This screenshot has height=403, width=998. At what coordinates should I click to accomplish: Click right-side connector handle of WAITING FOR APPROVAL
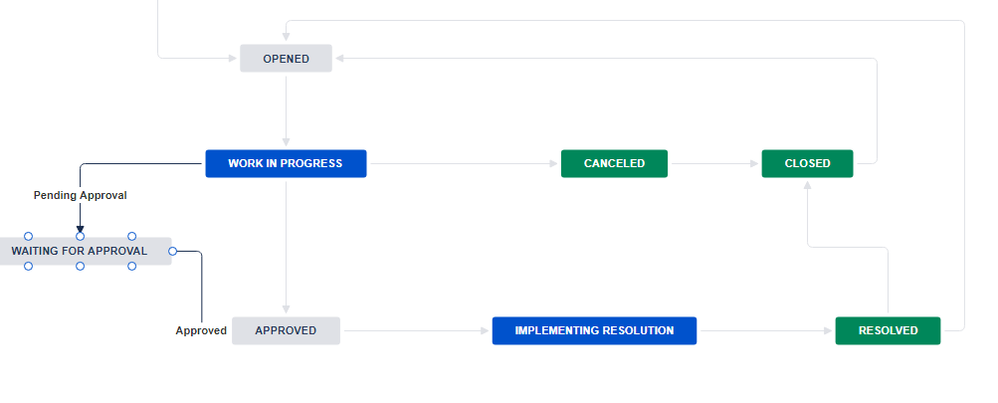[172, 251]
